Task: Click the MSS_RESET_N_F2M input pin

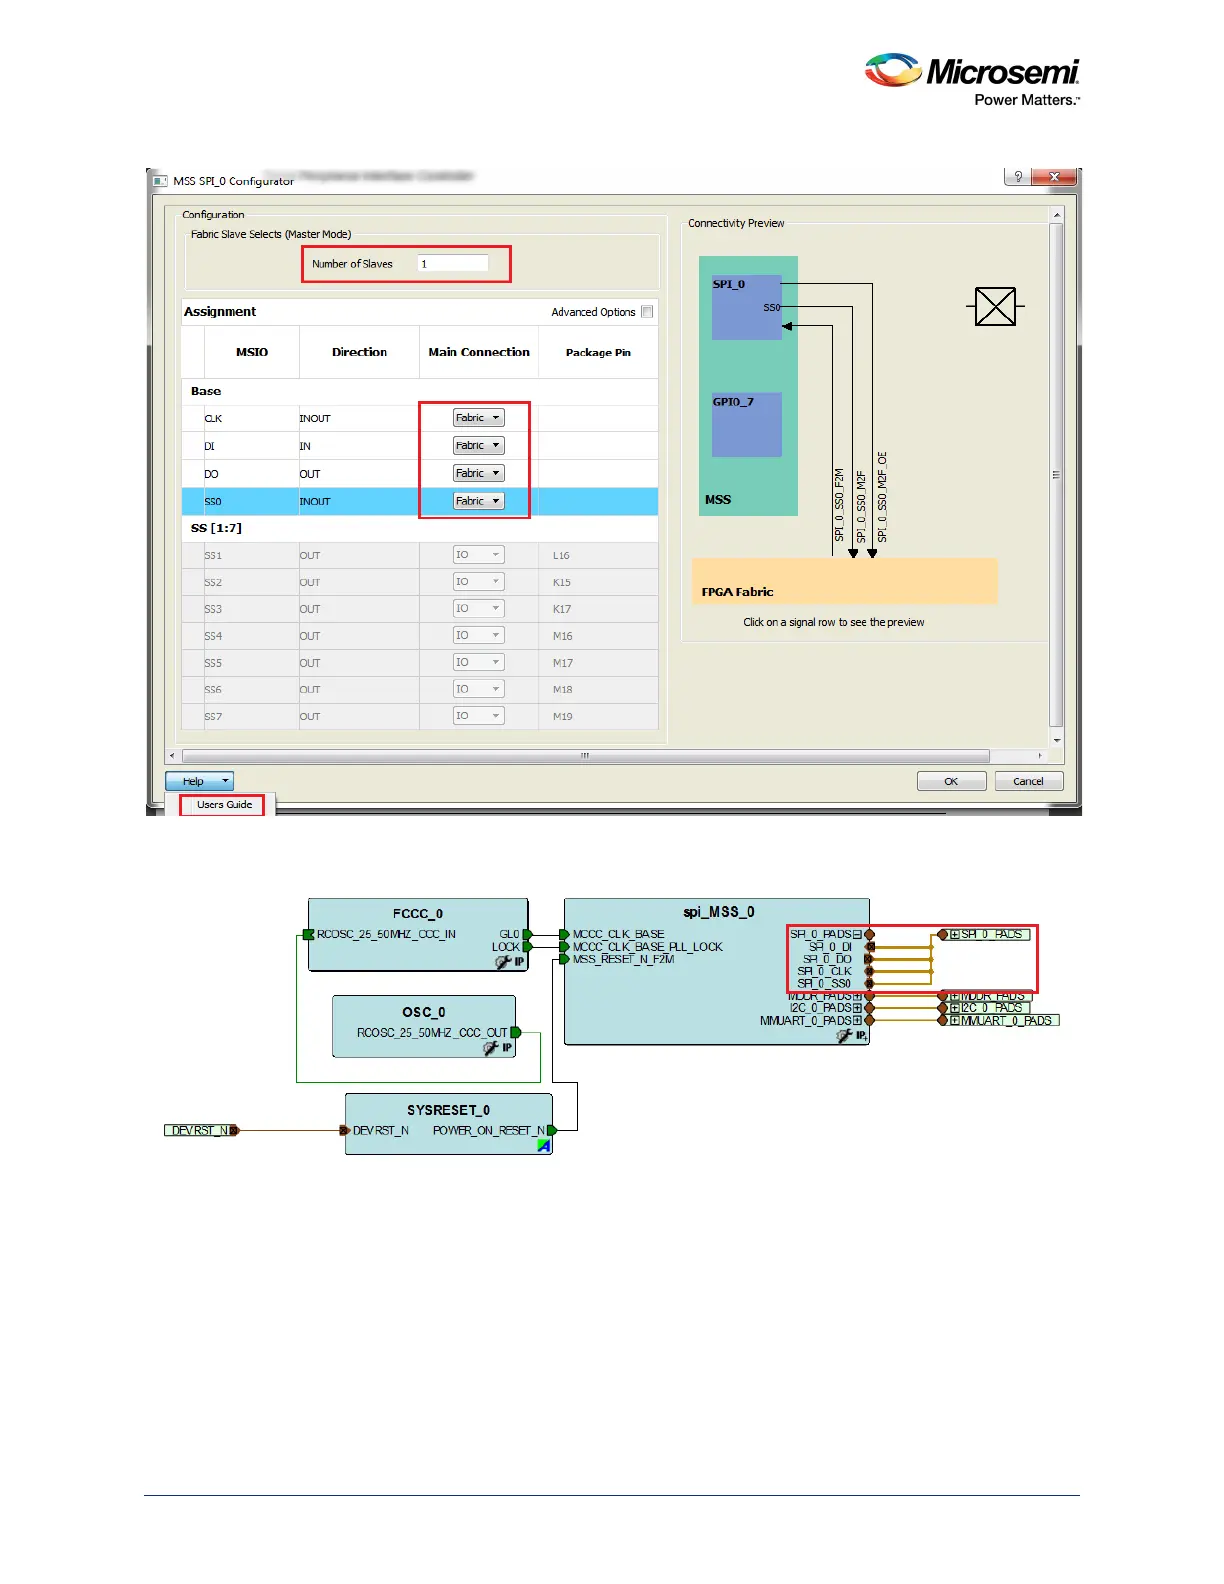Action: [565, 959]
